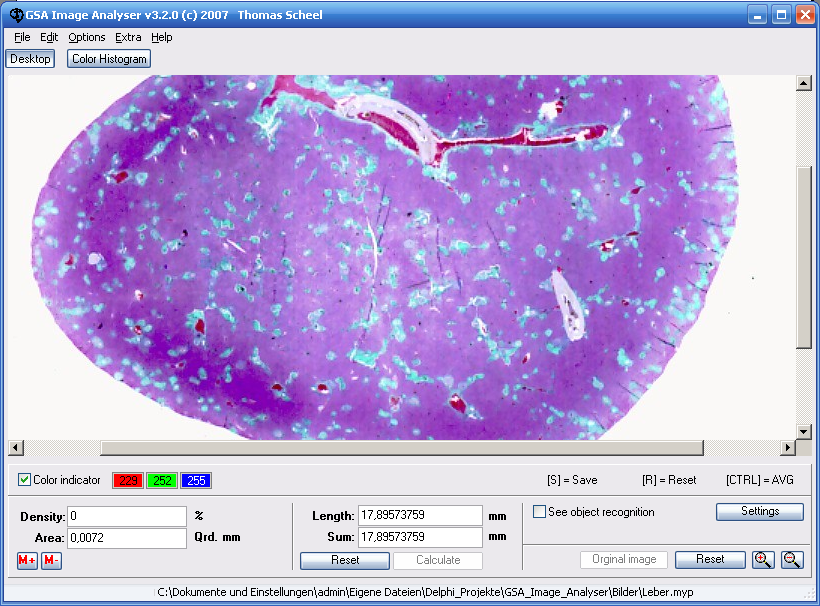Click the zoom out magnifier icon
The image size is (820, 606).
[792, 559]
